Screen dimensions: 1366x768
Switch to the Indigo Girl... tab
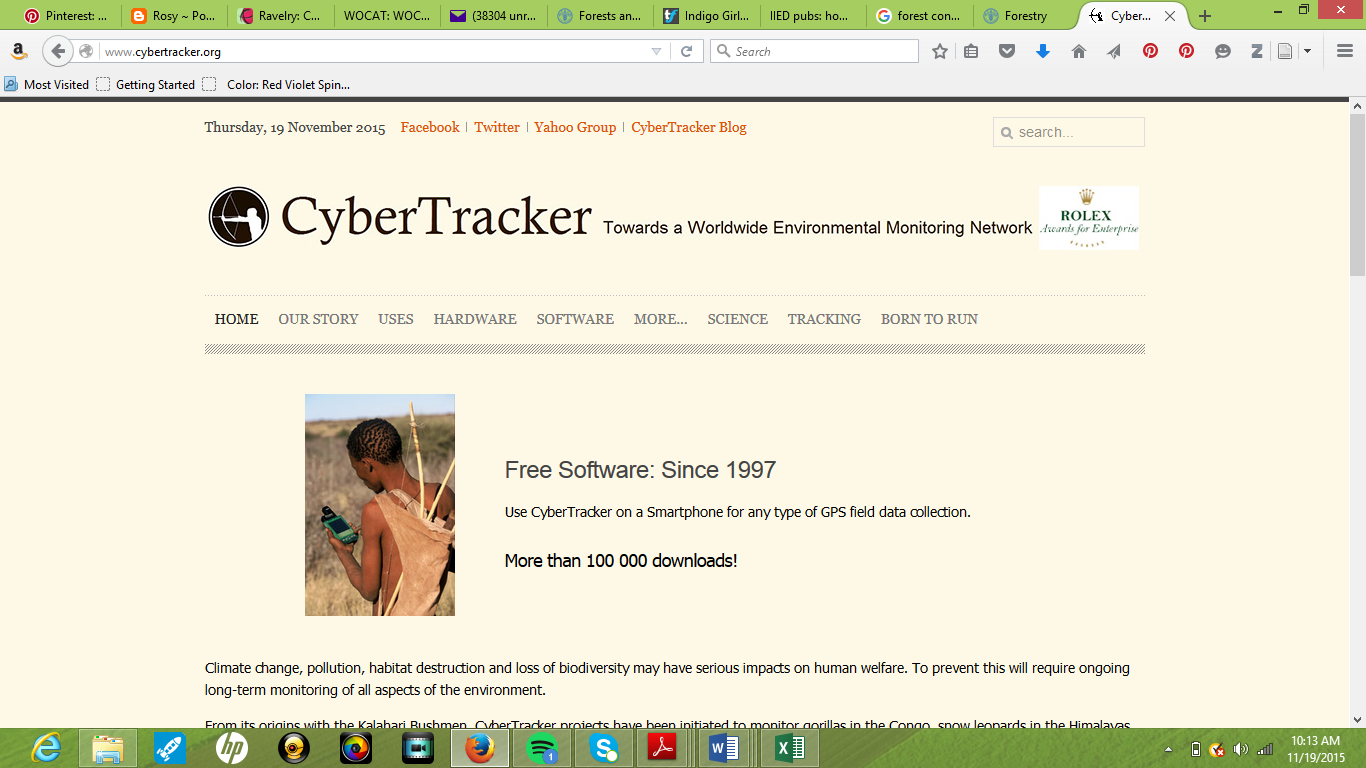click(x=705, y=16)
